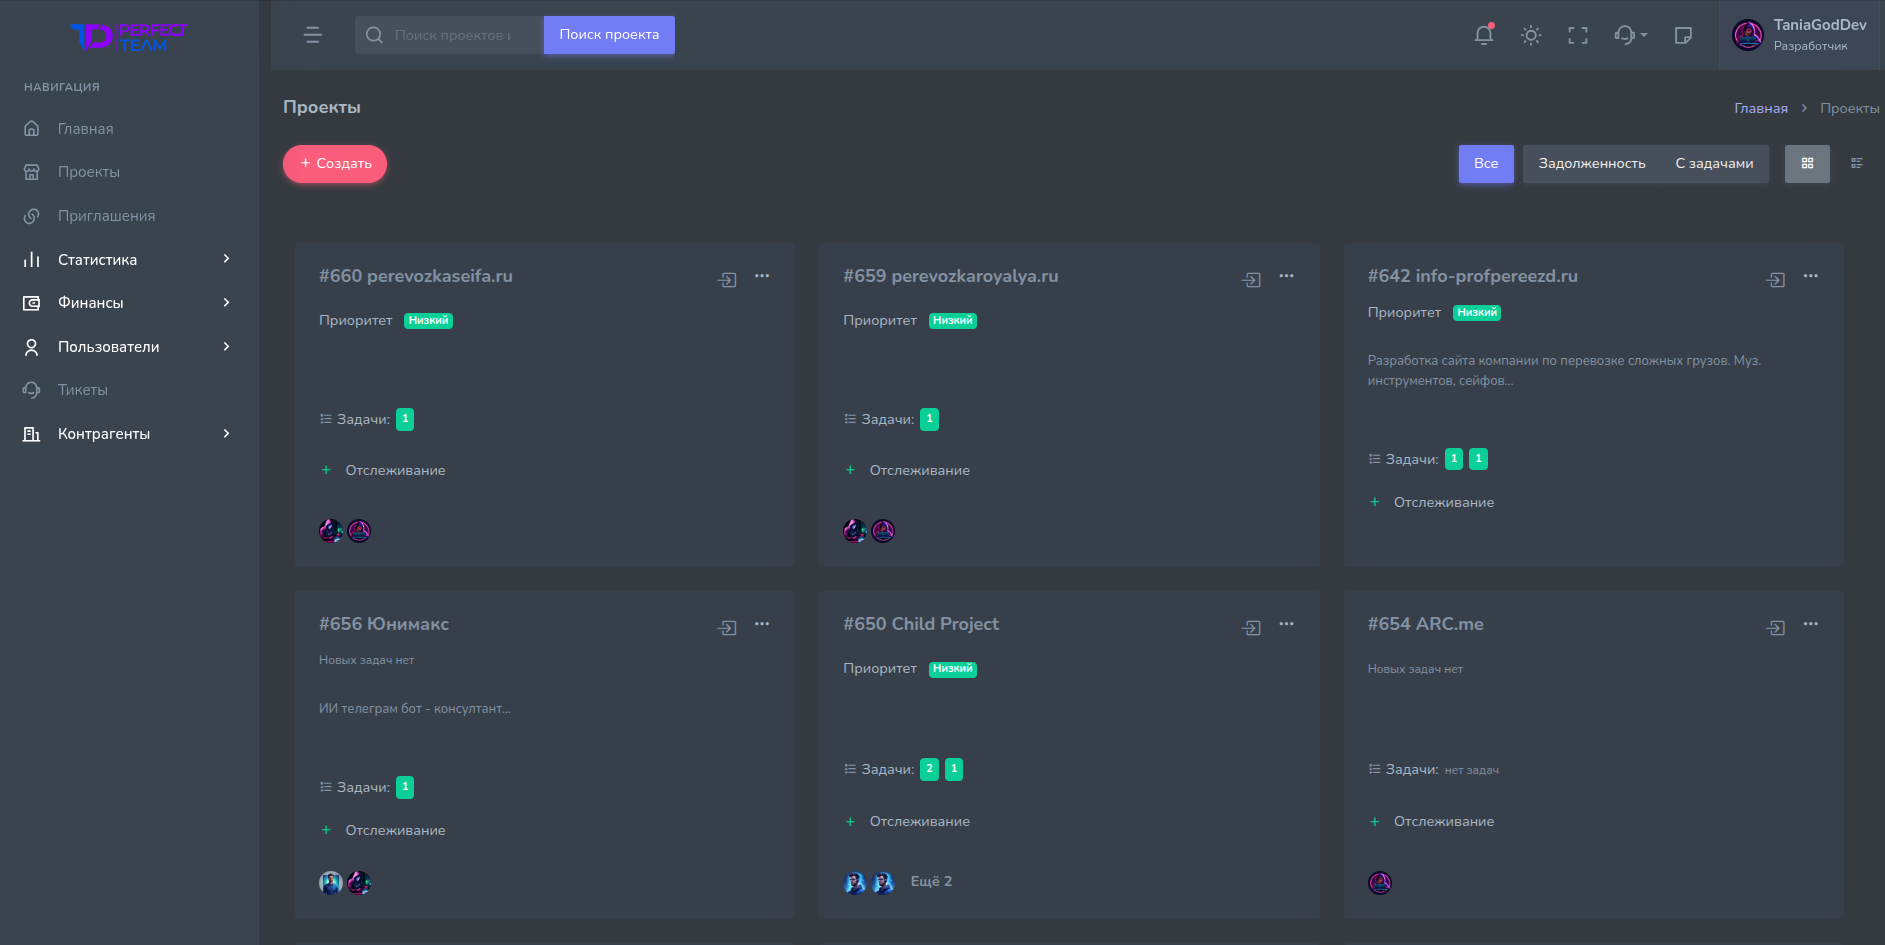Click member avatar on #654 ARC.me card
The width and height of the screenshot is (1885, 945).
1380,882
